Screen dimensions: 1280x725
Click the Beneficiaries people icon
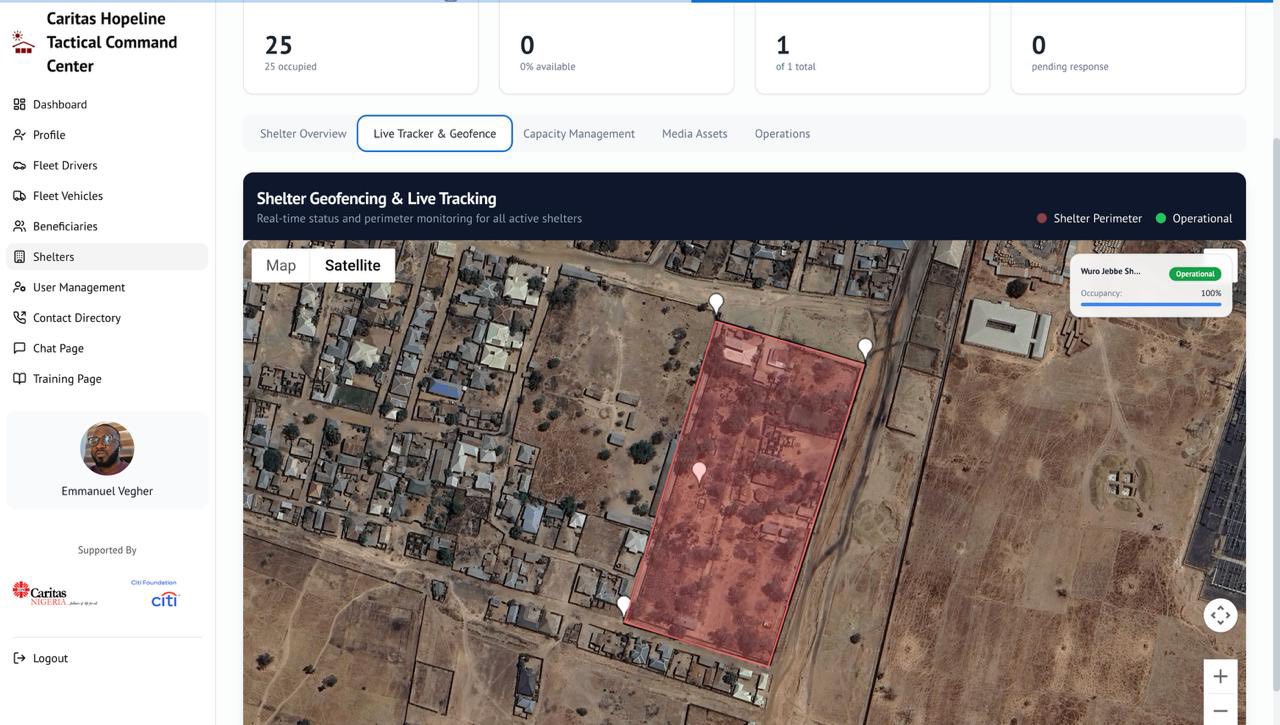pyautogui.click(x=19, y=226)
